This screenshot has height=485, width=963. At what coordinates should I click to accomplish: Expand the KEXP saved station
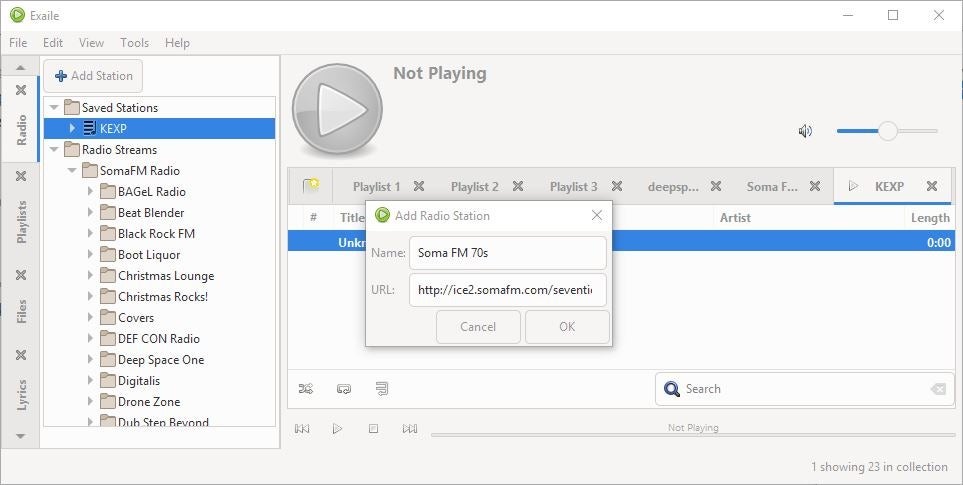(x=72, y=128)
